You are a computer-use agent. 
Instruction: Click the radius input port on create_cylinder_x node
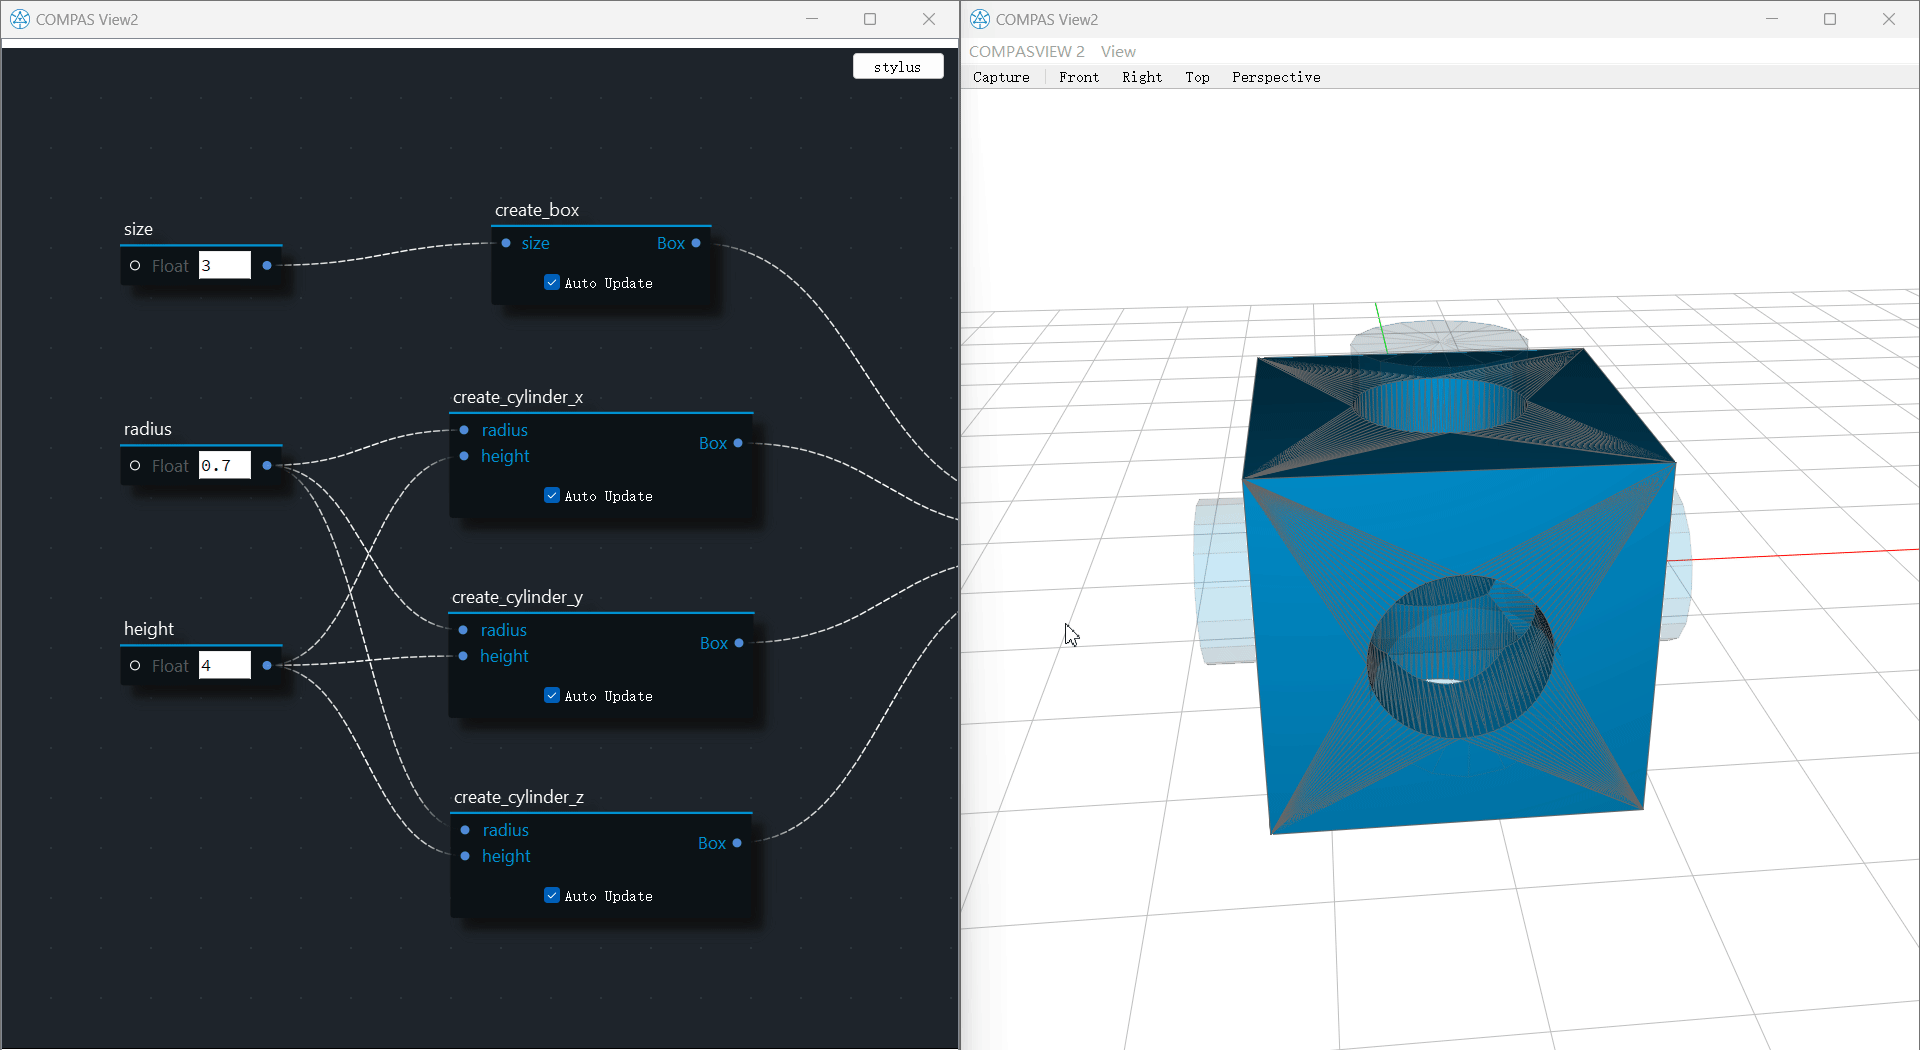tap(464, 430)
